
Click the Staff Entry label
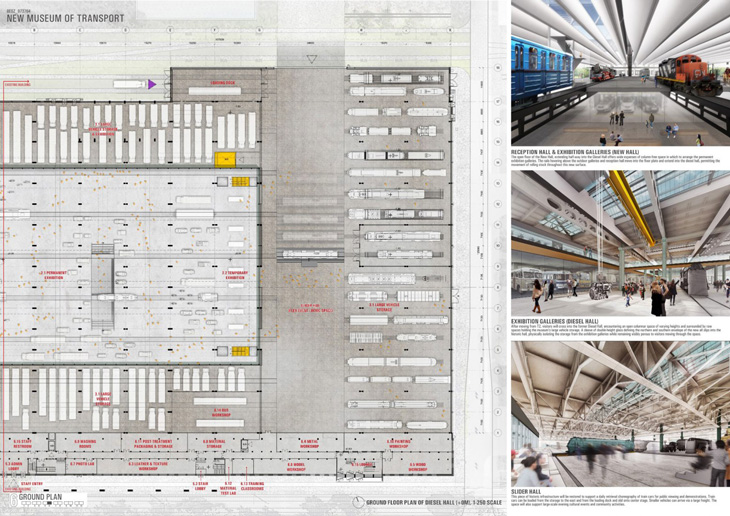coord(32,484)
